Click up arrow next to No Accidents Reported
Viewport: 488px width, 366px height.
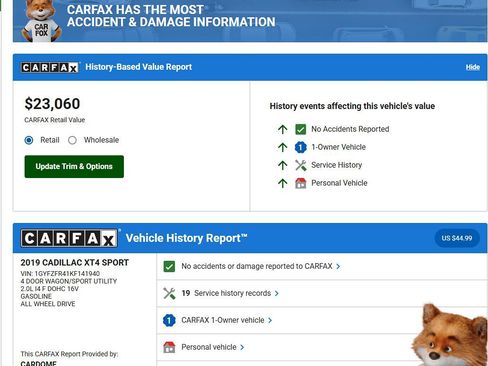coord(283,129)
